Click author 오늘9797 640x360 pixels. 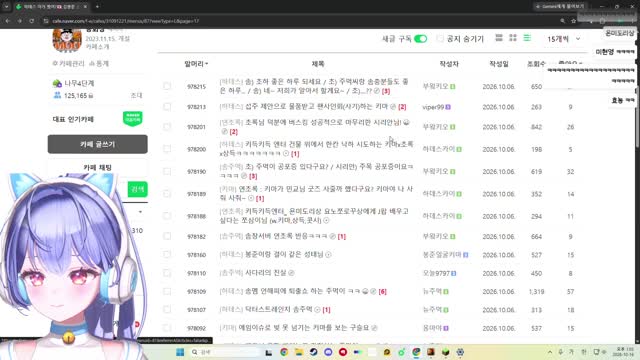pos(436,273)
